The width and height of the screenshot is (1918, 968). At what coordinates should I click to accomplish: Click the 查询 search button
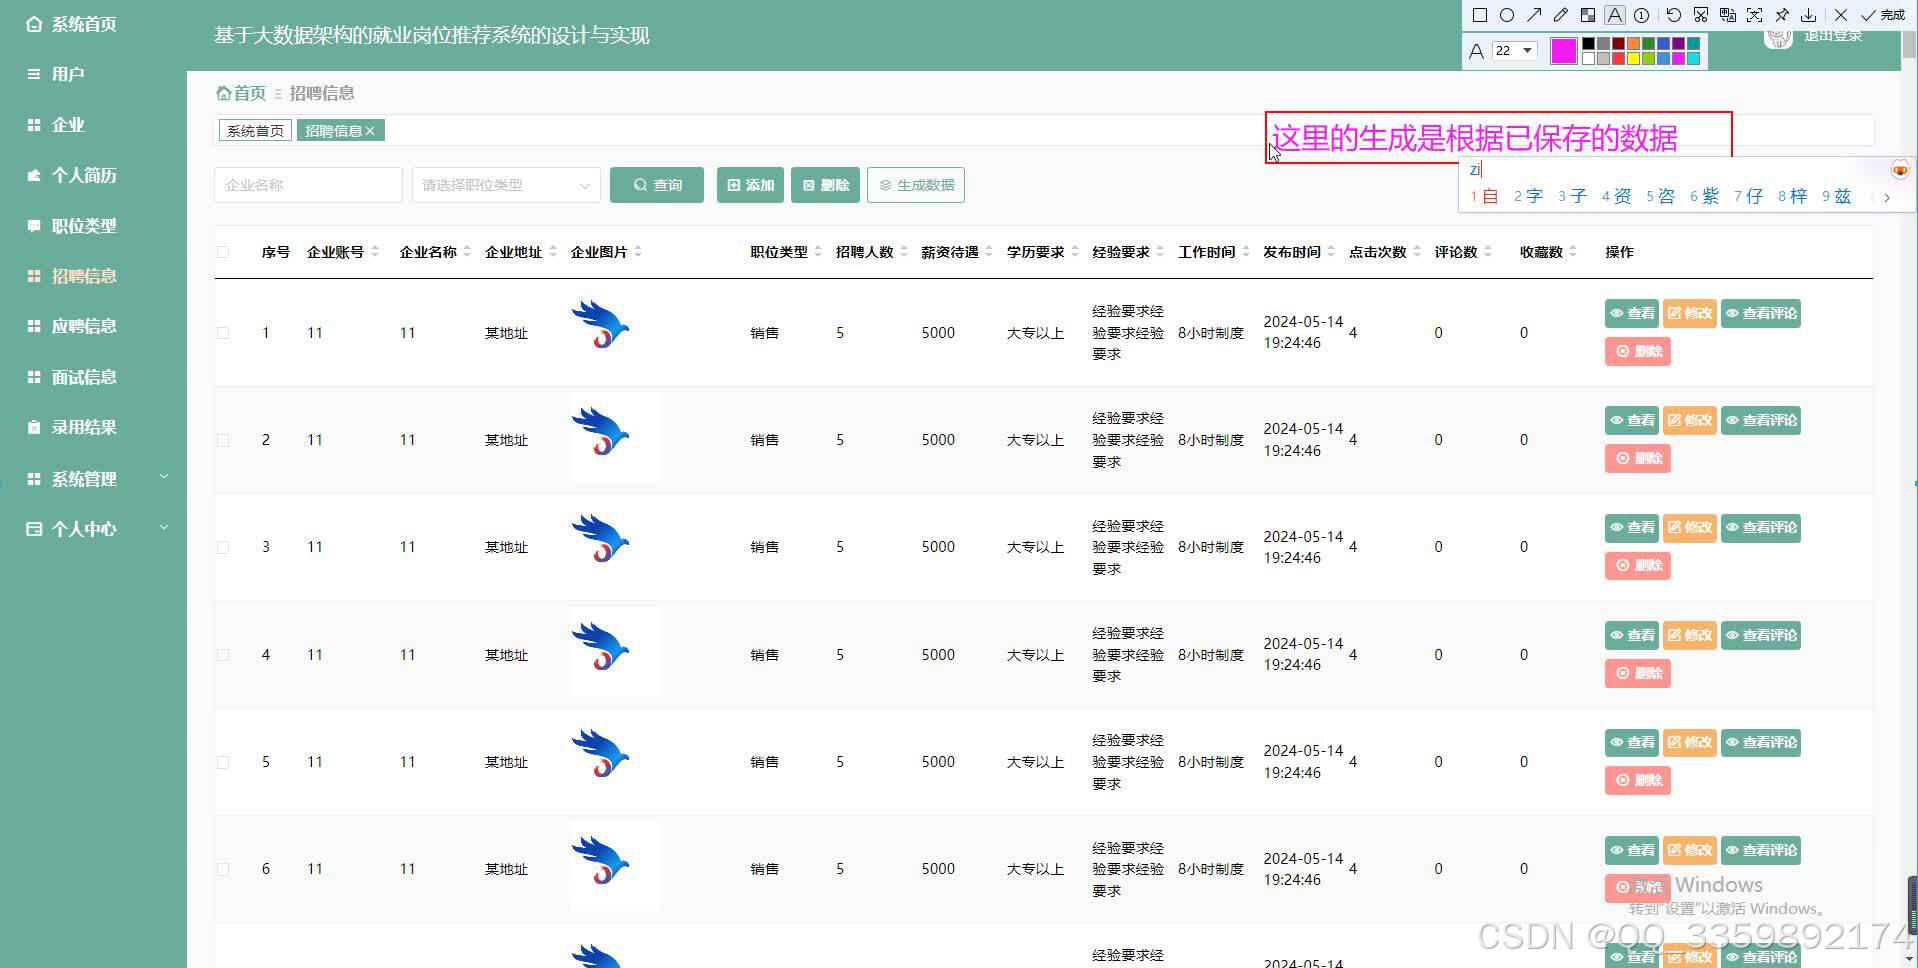(657, 185)
